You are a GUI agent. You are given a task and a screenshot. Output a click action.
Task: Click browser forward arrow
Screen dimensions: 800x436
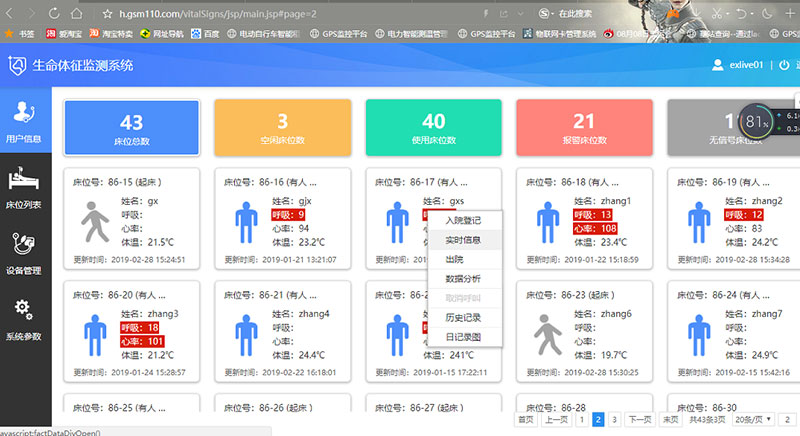[31, 13]
